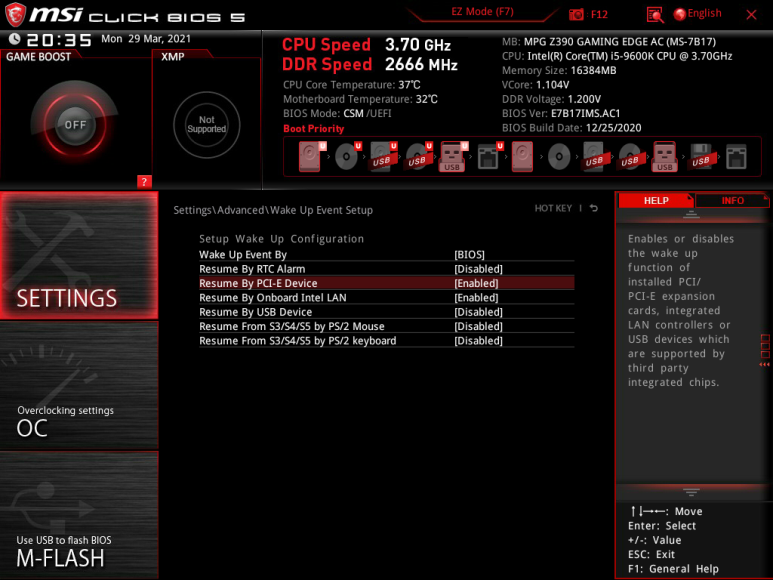Click the date Mon 29 Mar, 2021
773x580 pixels.
[x=146, y=39]
